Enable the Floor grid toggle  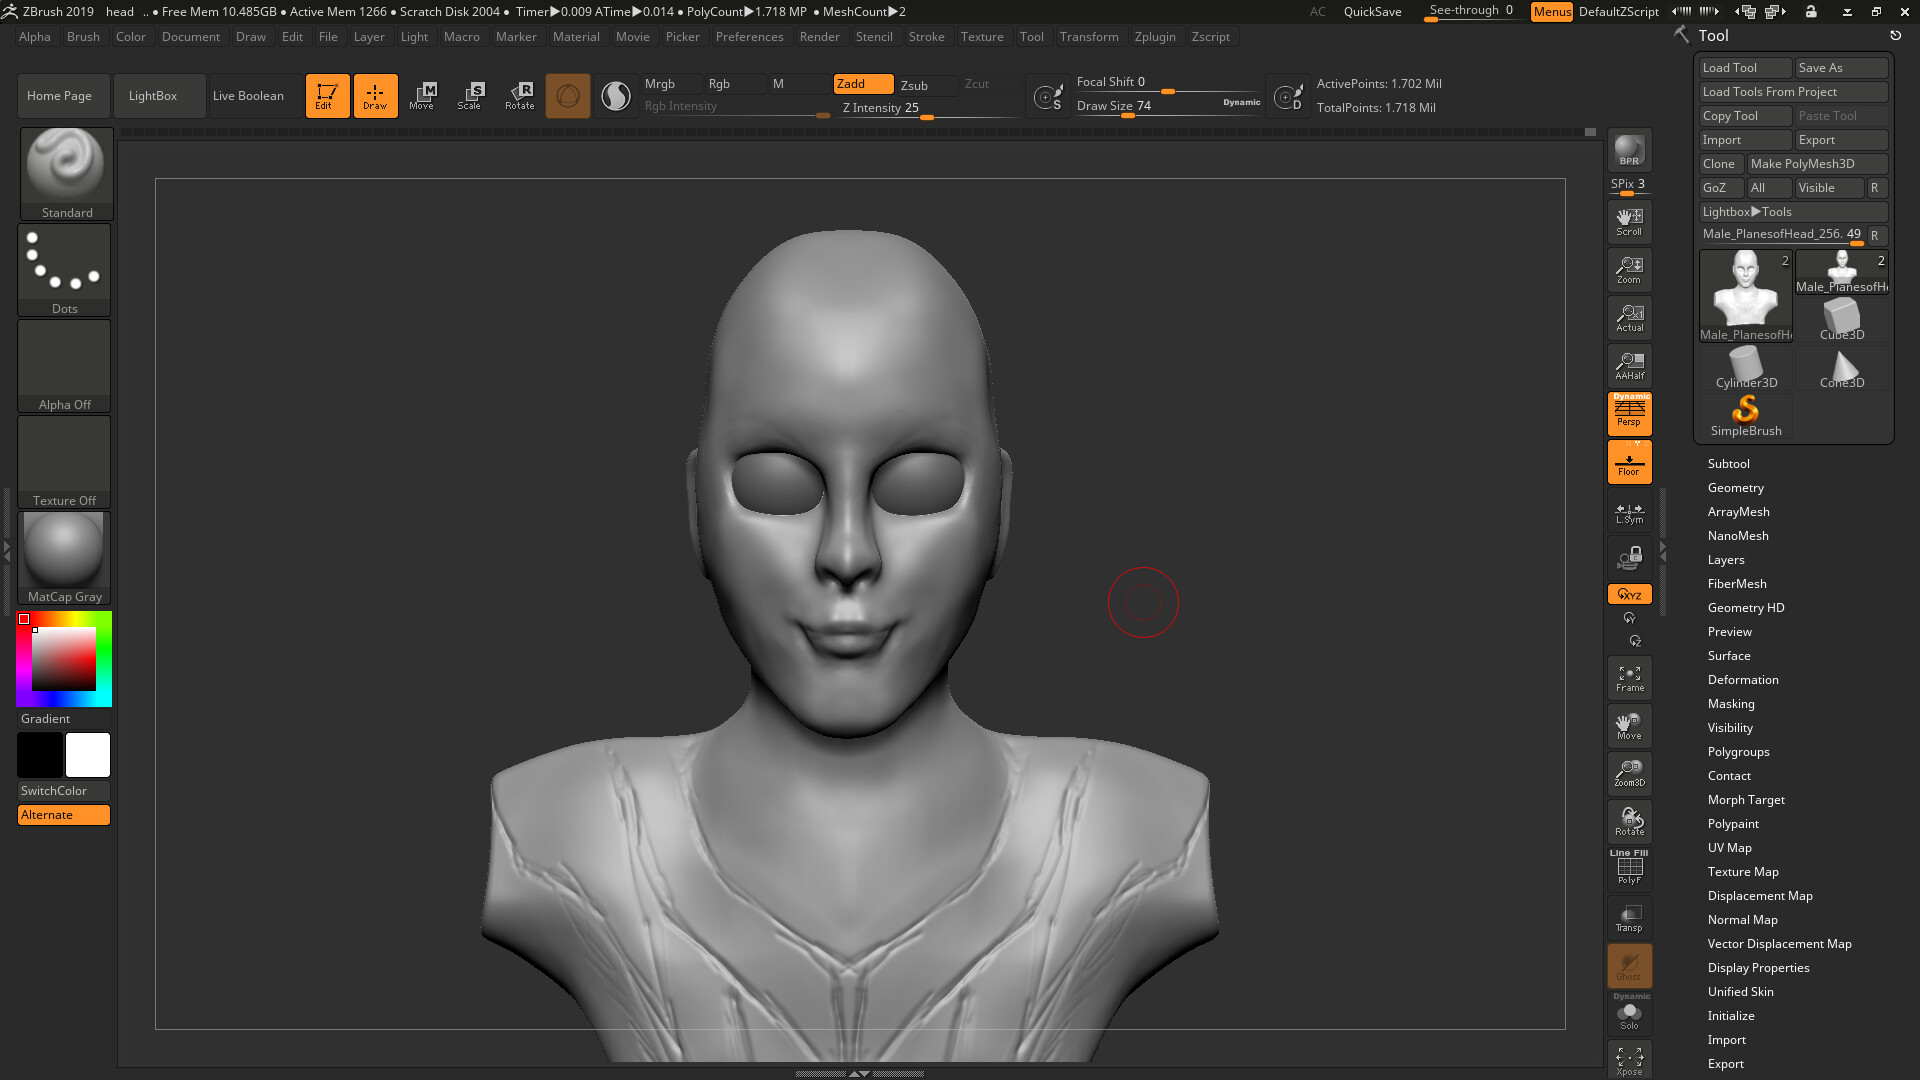click(x=1629, y=461)
